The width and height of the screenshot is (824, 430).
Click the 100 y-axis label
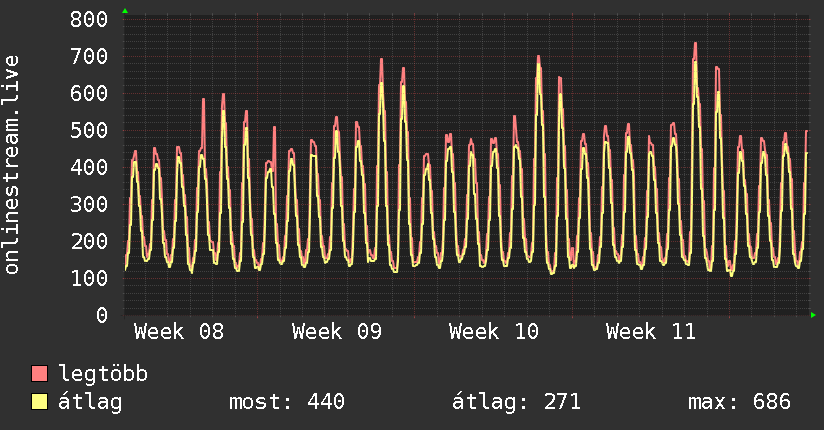tap(90, 278)
